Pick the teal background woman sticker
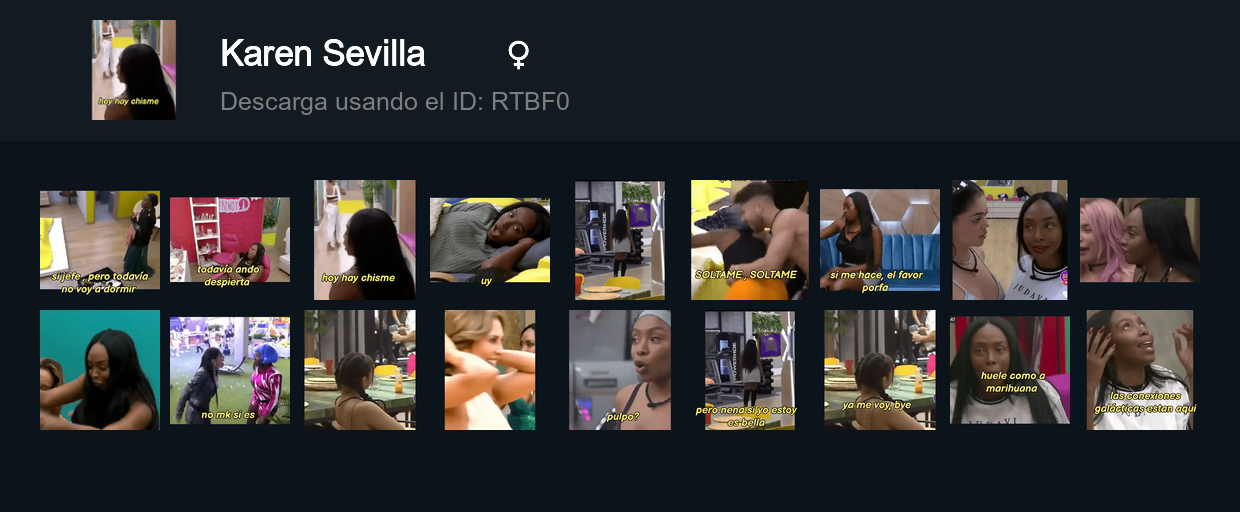The height and width of the screenshot is (512, 1240). click(100, 370)
